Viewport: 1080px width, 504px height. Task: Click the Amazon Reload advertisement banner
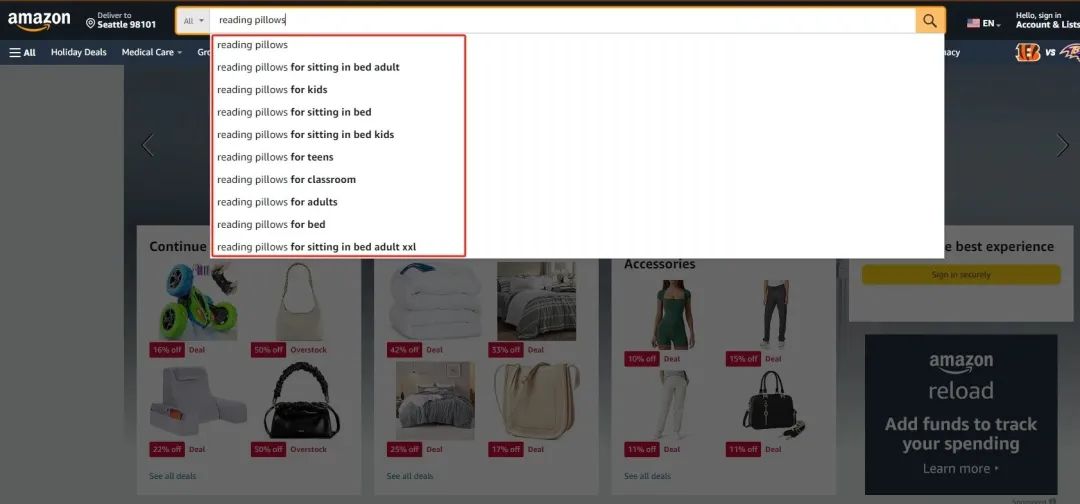[961, 414]
